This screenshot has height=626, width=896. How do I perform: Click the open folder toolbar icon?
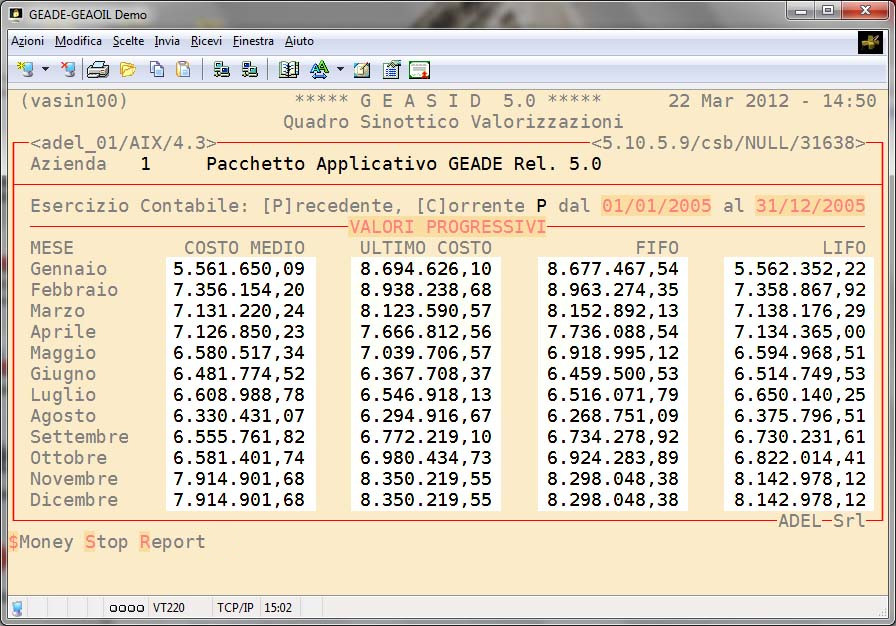click(127, 69)
